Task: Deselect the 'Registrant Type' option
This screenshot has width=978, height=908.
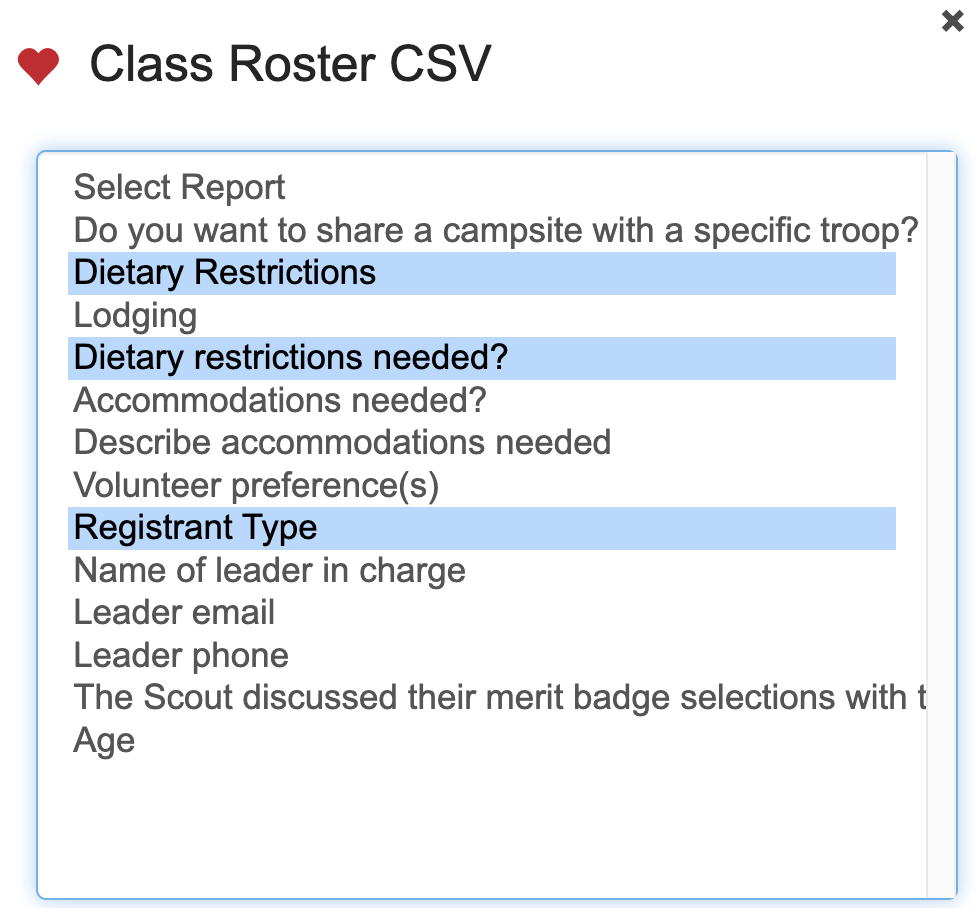Action: (196, 528)
